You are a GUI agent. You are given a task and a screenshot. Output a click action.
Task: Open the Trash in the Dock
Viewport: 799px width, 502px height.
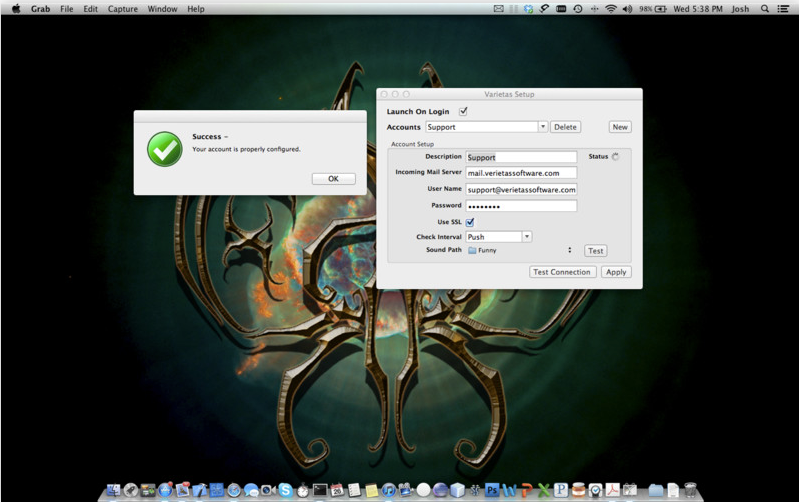click(x=690, y=490)
